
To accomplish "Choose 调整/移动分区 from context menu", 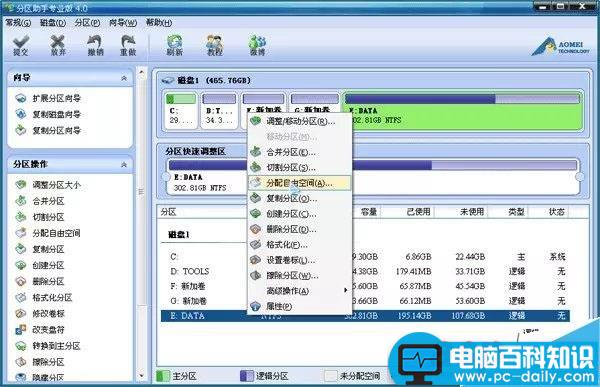I will (x=300, y=121).
